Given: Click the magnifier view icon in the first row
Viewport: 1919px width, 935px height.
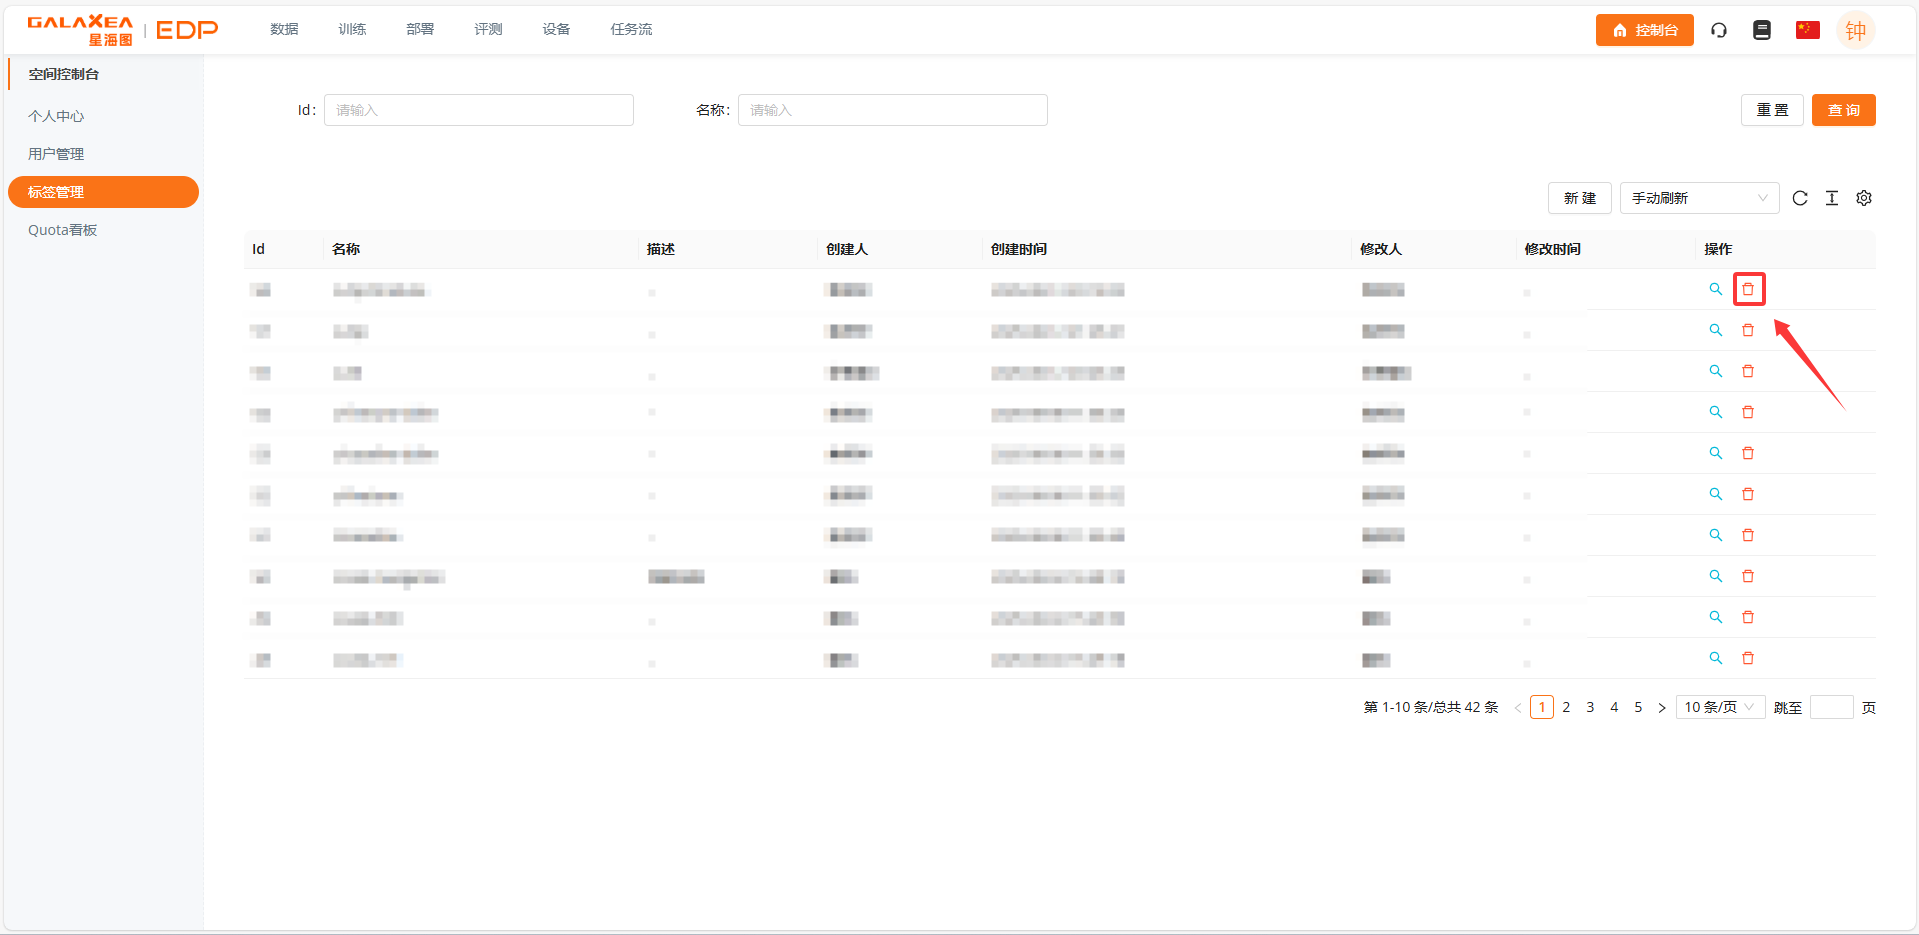Looking at the screenshot, I should 1715,289.
